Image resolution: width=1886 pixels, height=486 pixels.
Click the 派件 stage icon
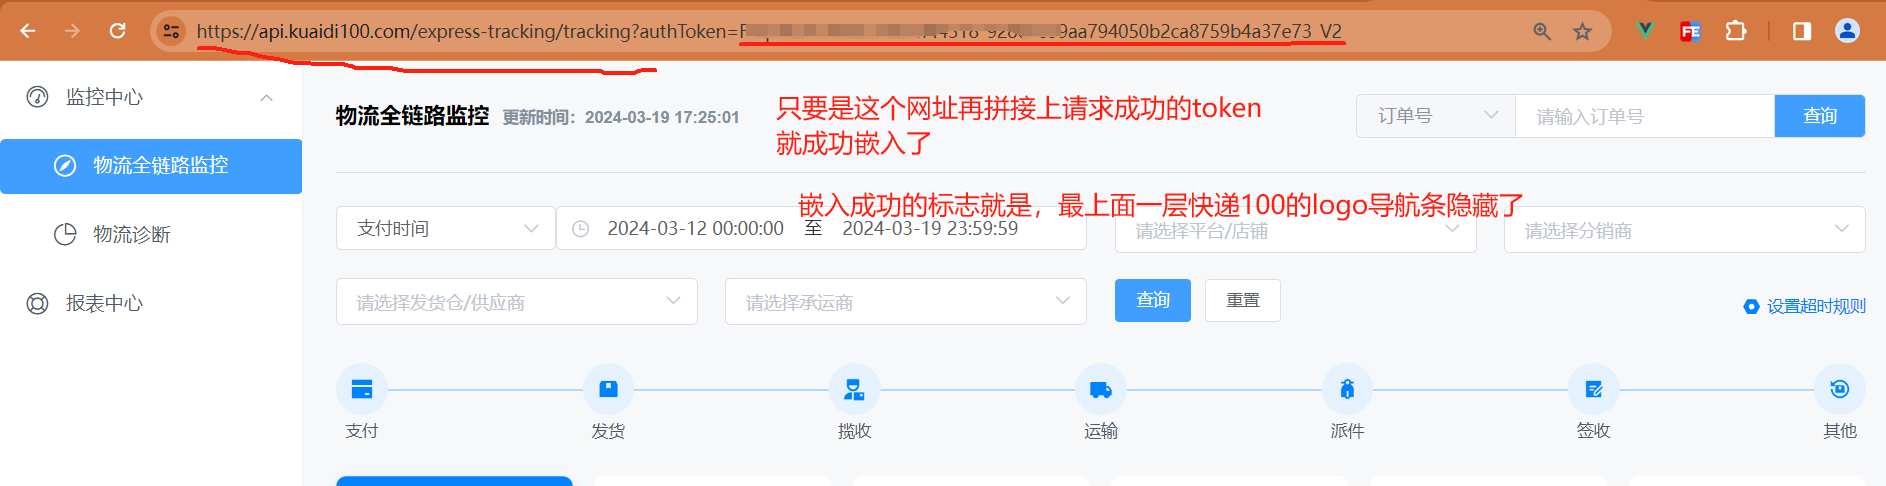(1347, 389)
